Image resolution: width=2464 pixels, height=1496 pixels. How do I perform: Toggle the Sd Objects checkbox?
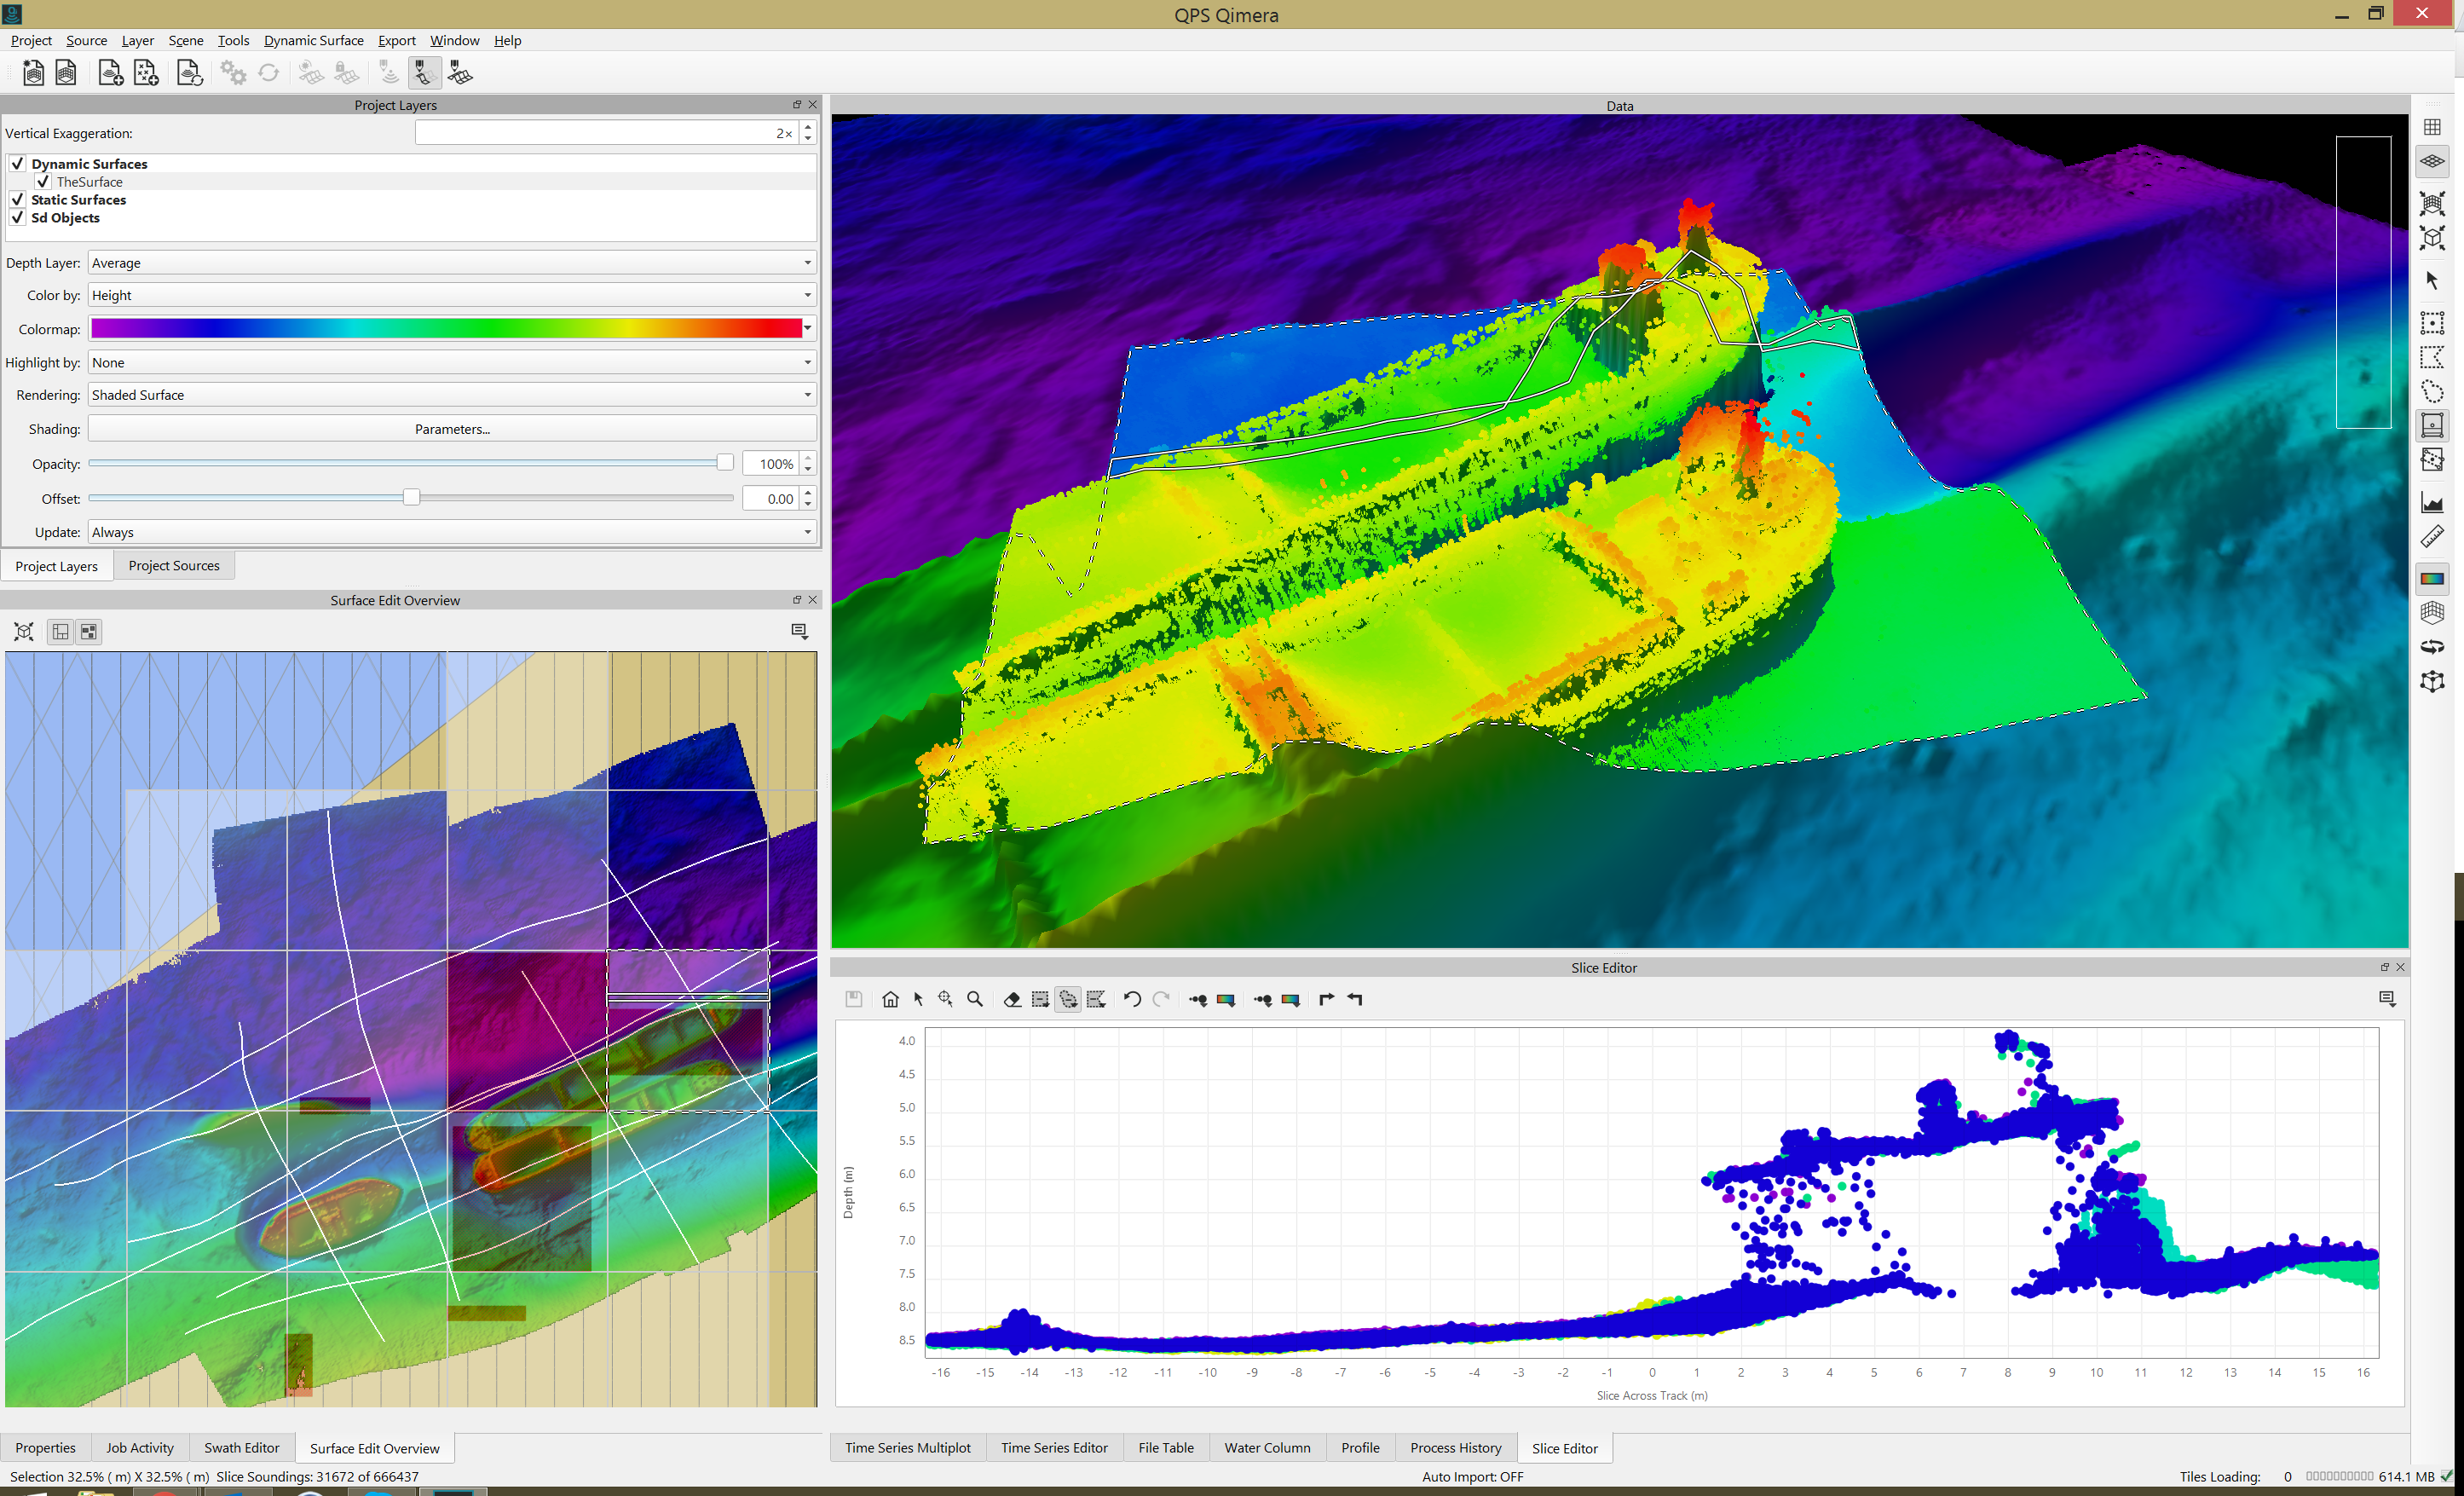point(17,218)
